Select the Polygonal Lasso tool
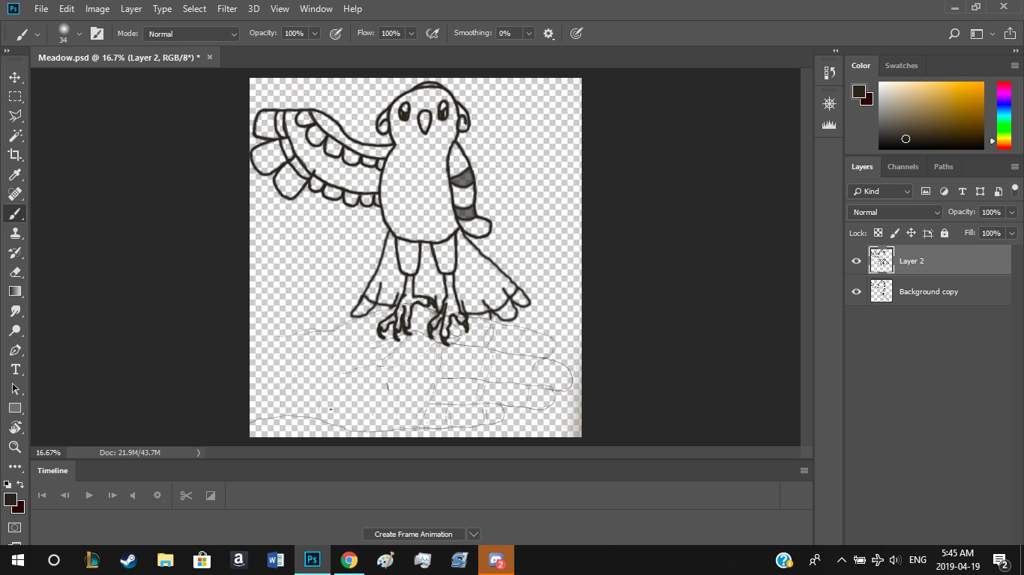Viewport: 1024px width, 575px height. click(x=15, y=116)
